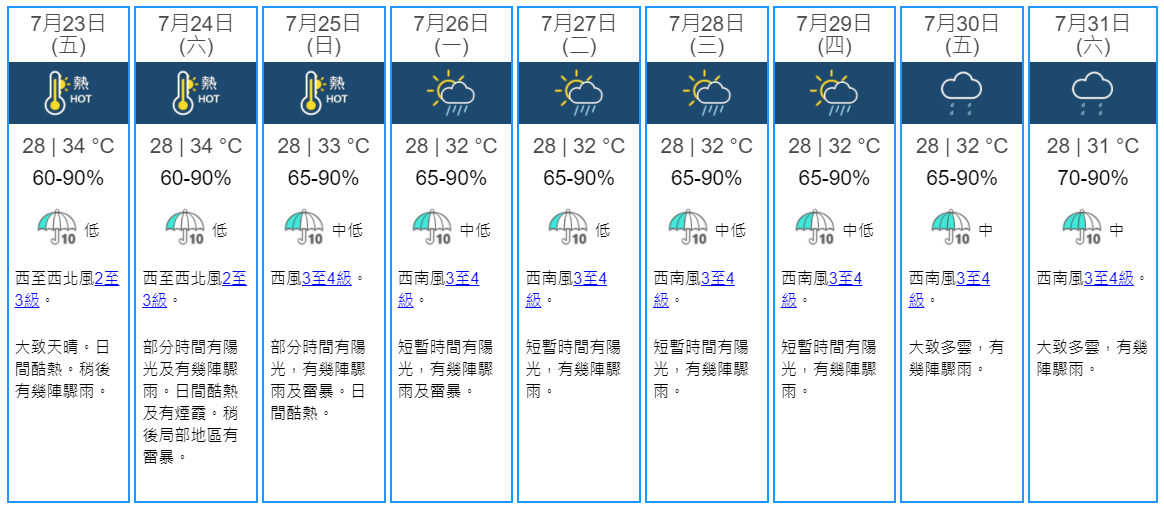
Task: Click the umbrella rain probability icon for 7月24日
Action: (185, 228)
